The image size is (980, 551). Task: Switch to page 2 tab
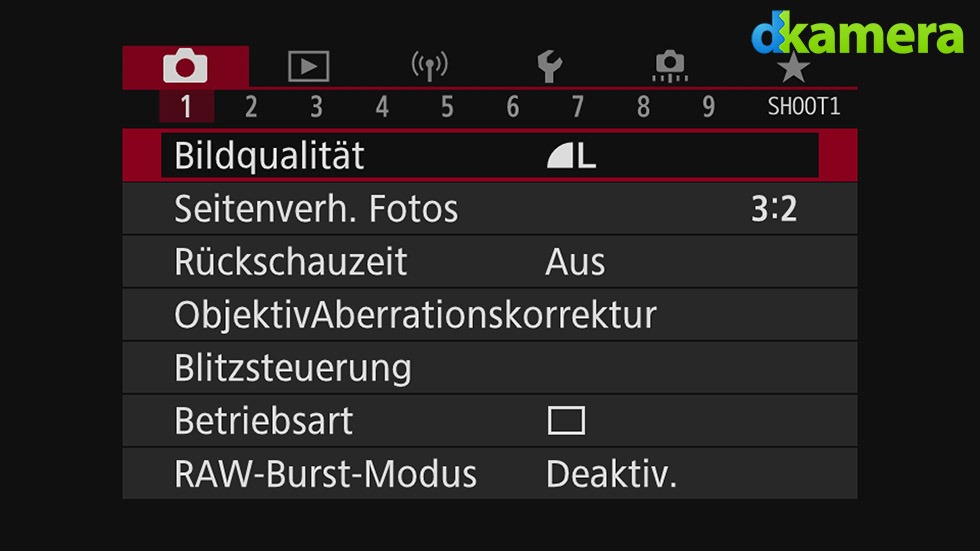click(251, 107)
